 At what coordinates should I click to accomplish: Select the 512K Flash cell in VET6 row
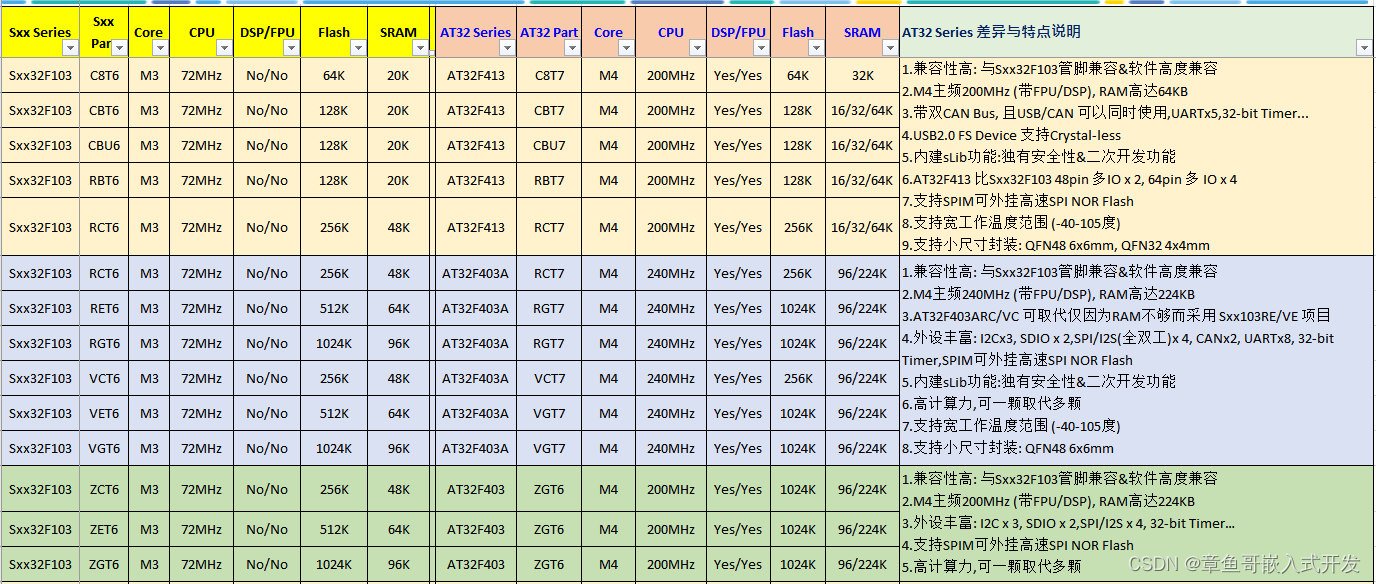[x=334, y=413]
